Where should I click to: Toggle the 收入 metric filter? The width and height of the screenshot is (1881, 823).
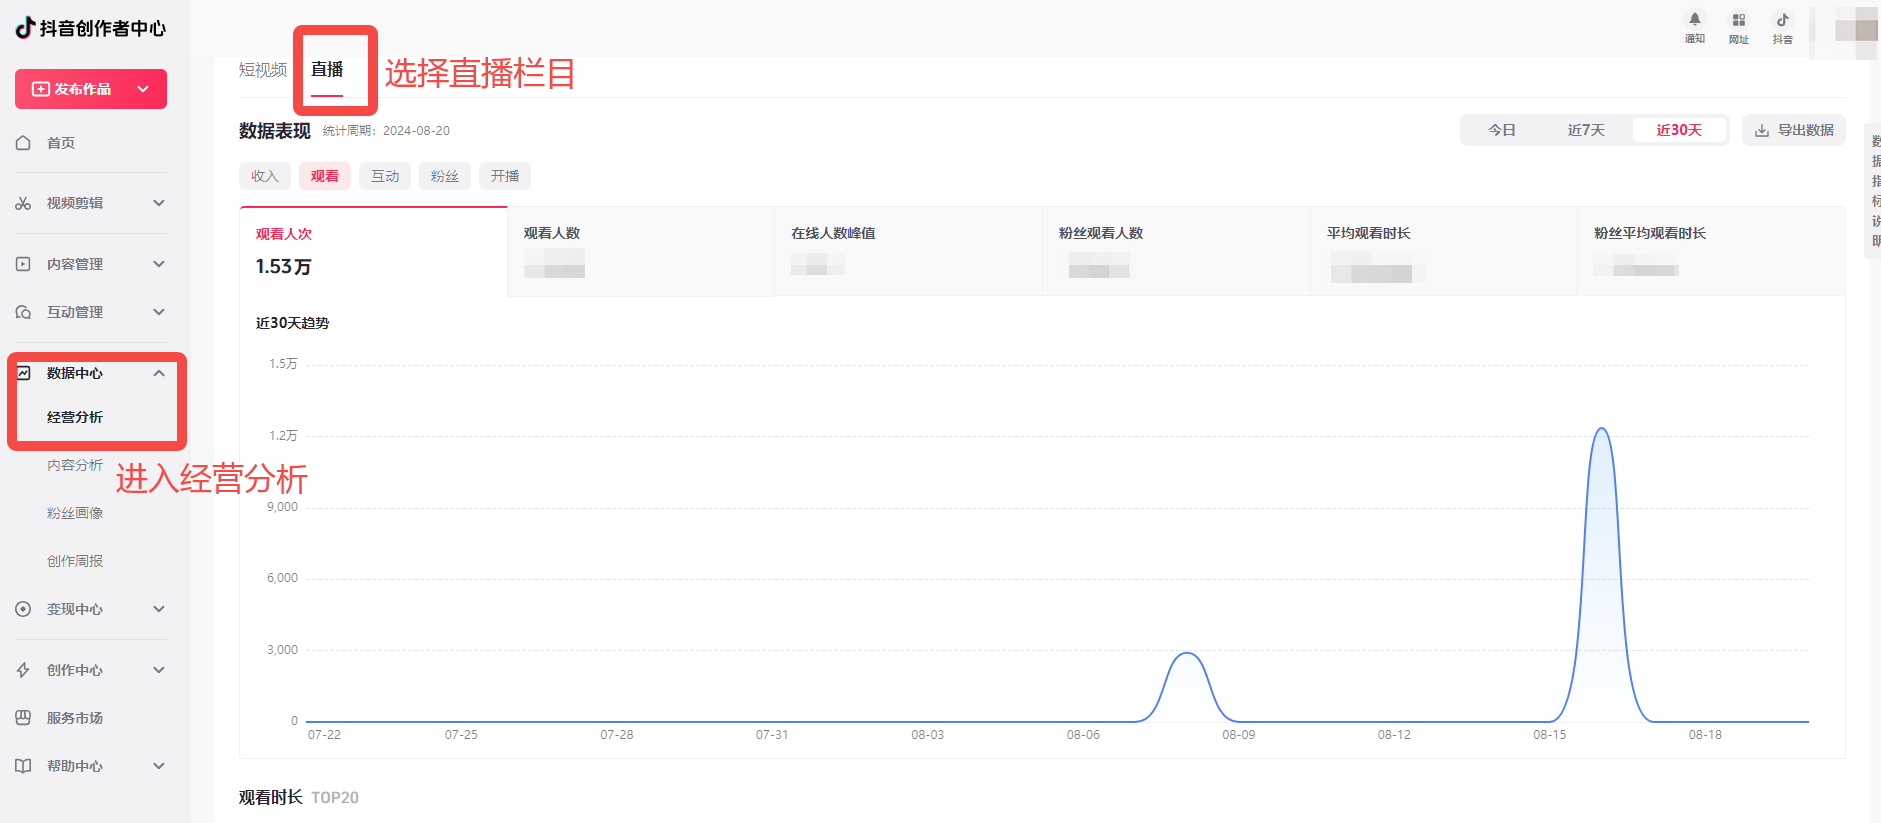click(264, 176)
